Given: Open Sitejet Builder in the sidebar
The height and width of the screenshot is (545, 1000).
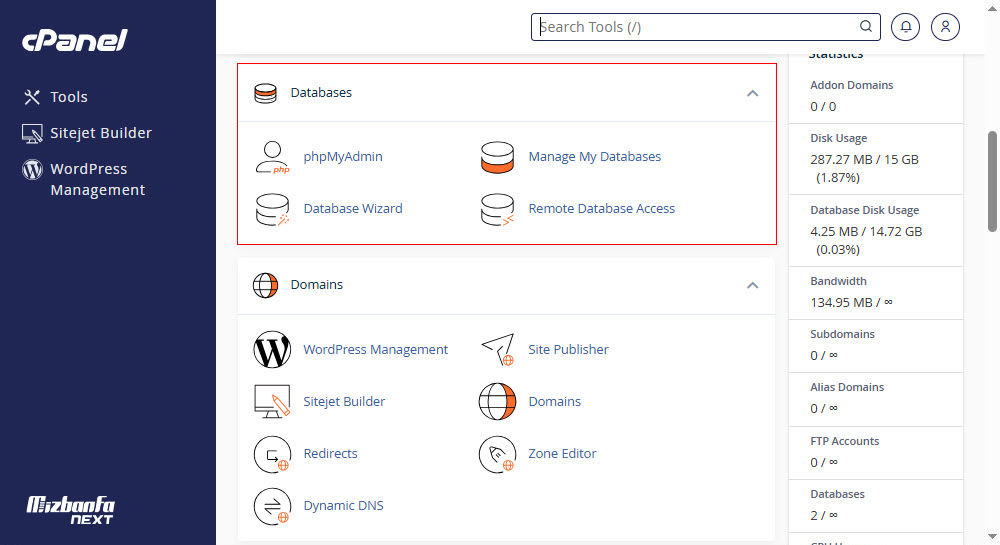Looking at the screenshot, I should (x=101, y=133).
